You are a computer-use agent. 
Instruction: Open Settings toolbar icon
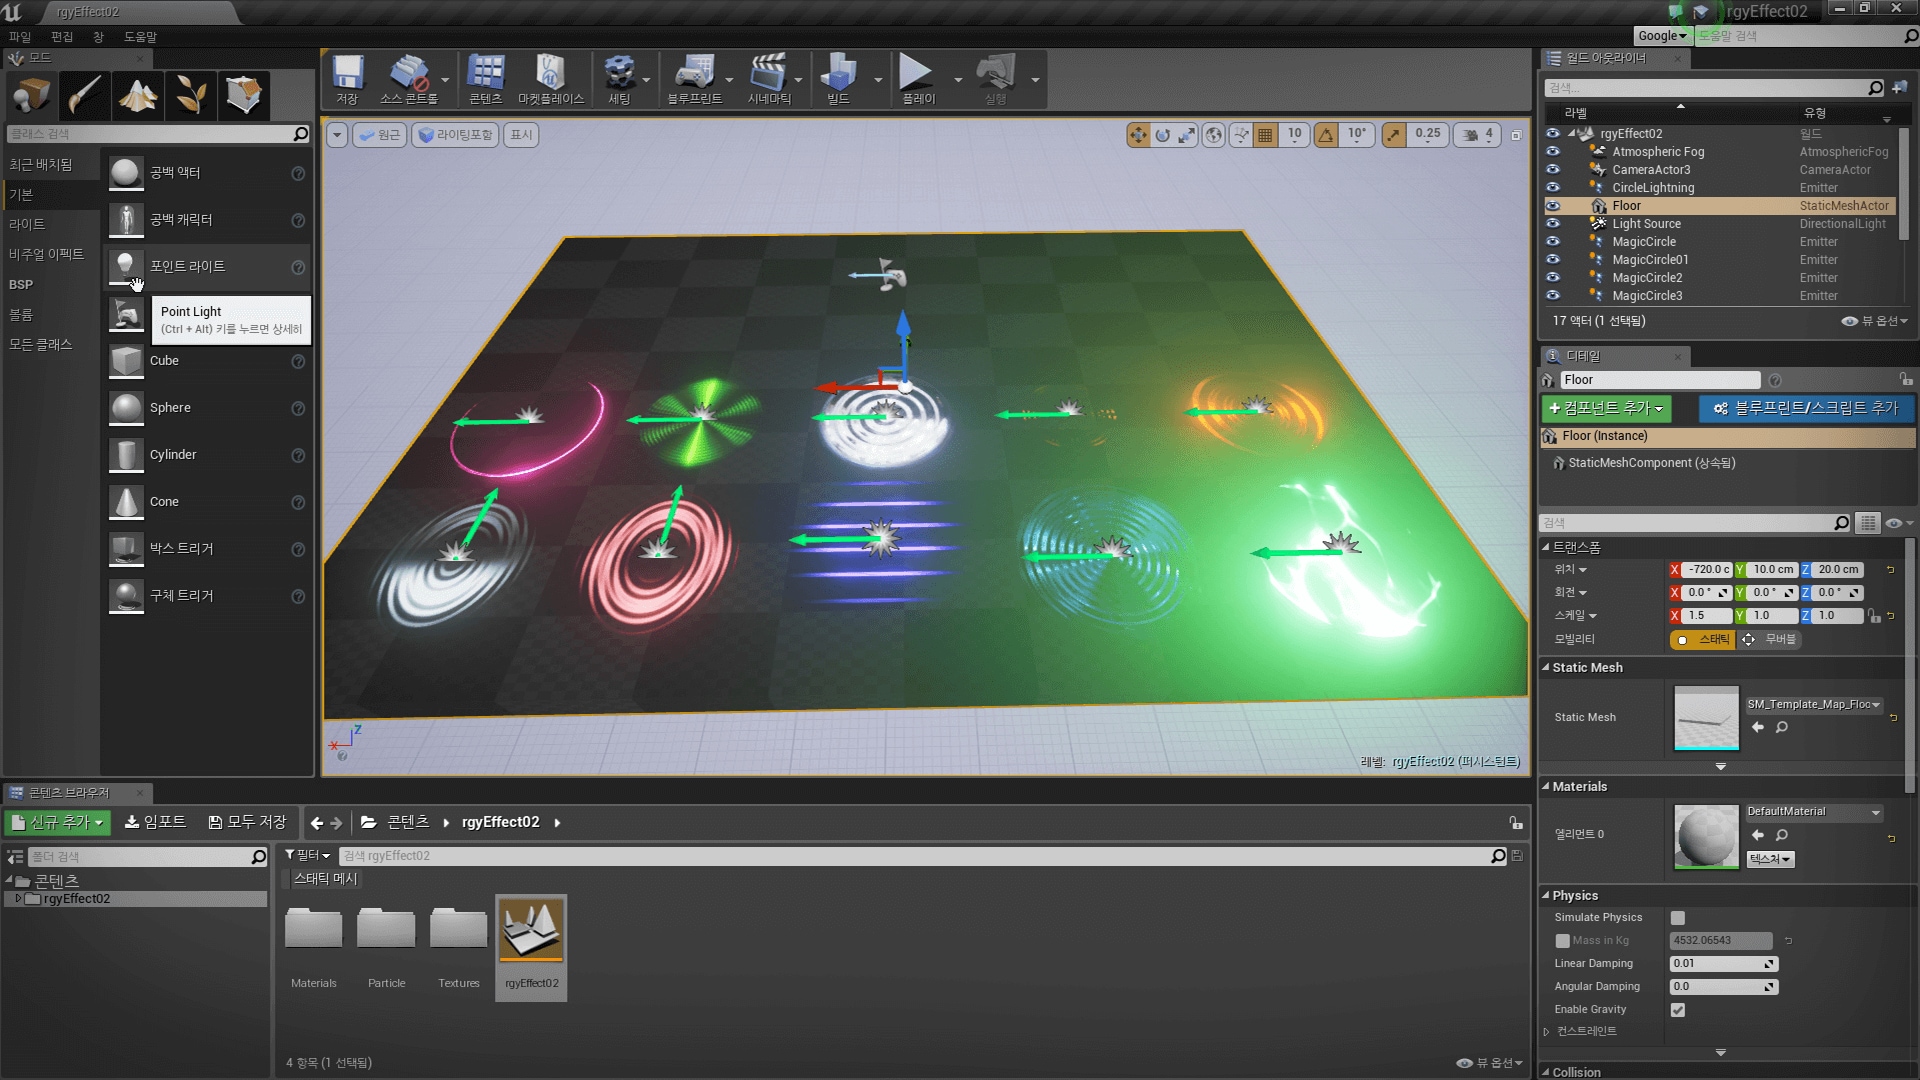(x=619, y=79)
